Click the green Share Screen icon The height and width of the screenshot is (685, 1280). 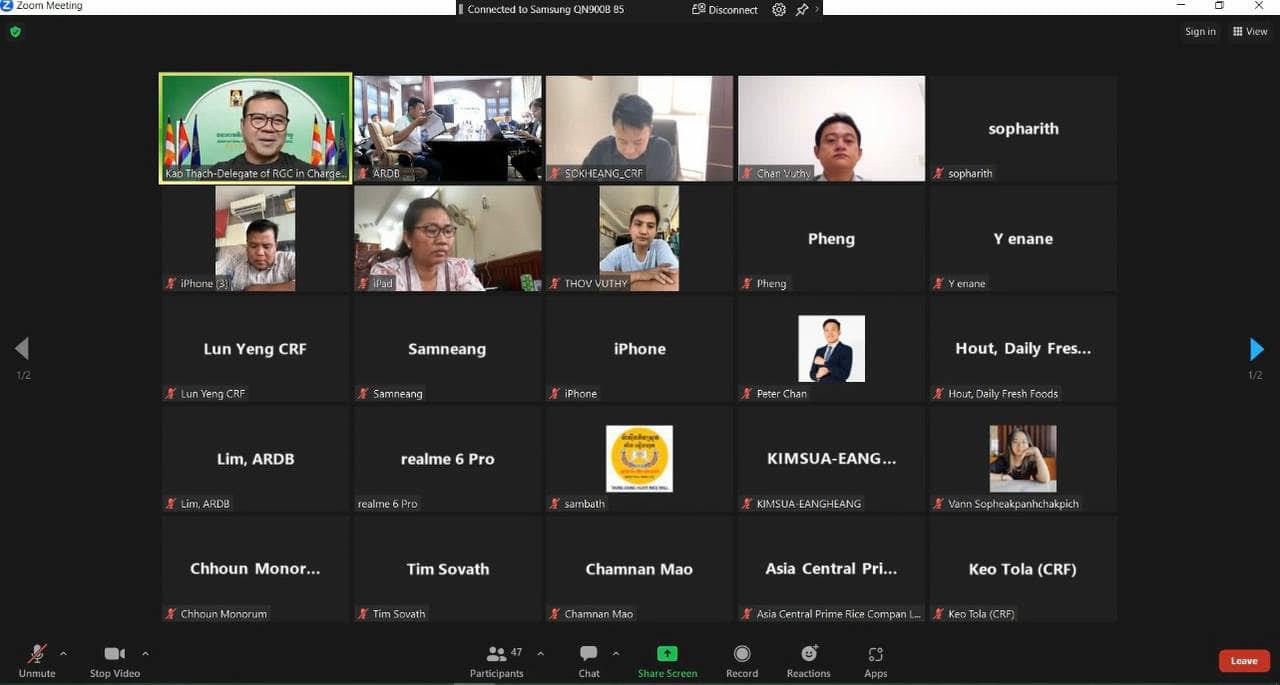pos(667,654)
